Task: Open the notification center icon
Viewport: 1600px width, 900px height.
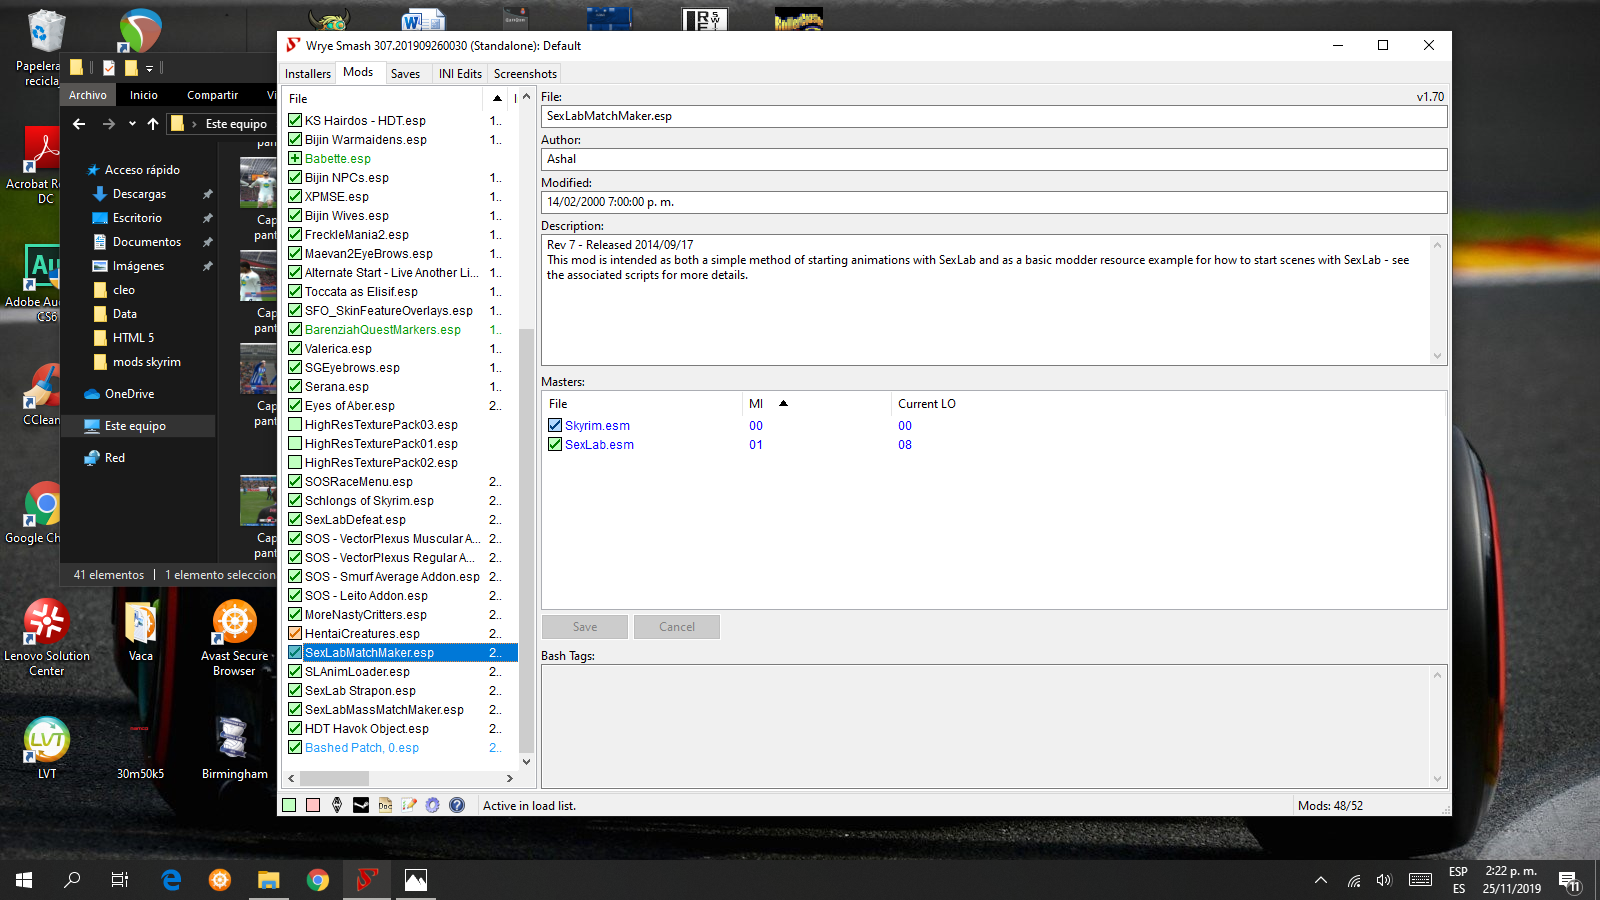Action: tap(1569, 880)
